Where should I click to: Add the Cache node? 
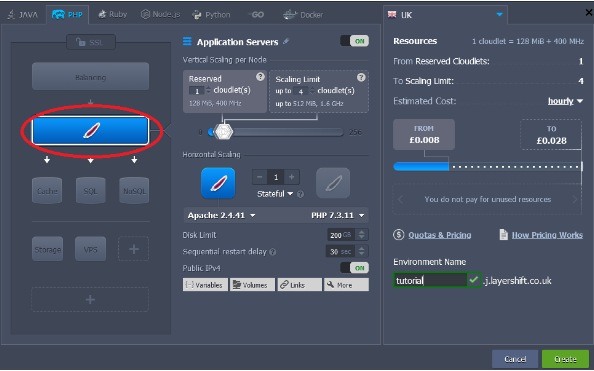tap(47, 191)
